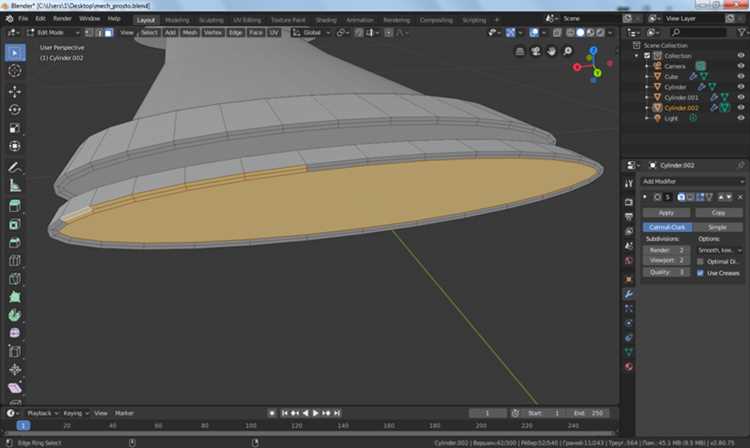This screenshot has width=750, height=448.
Task: Open the Add Modifier dropdown
Action: (x=693, y=181)
